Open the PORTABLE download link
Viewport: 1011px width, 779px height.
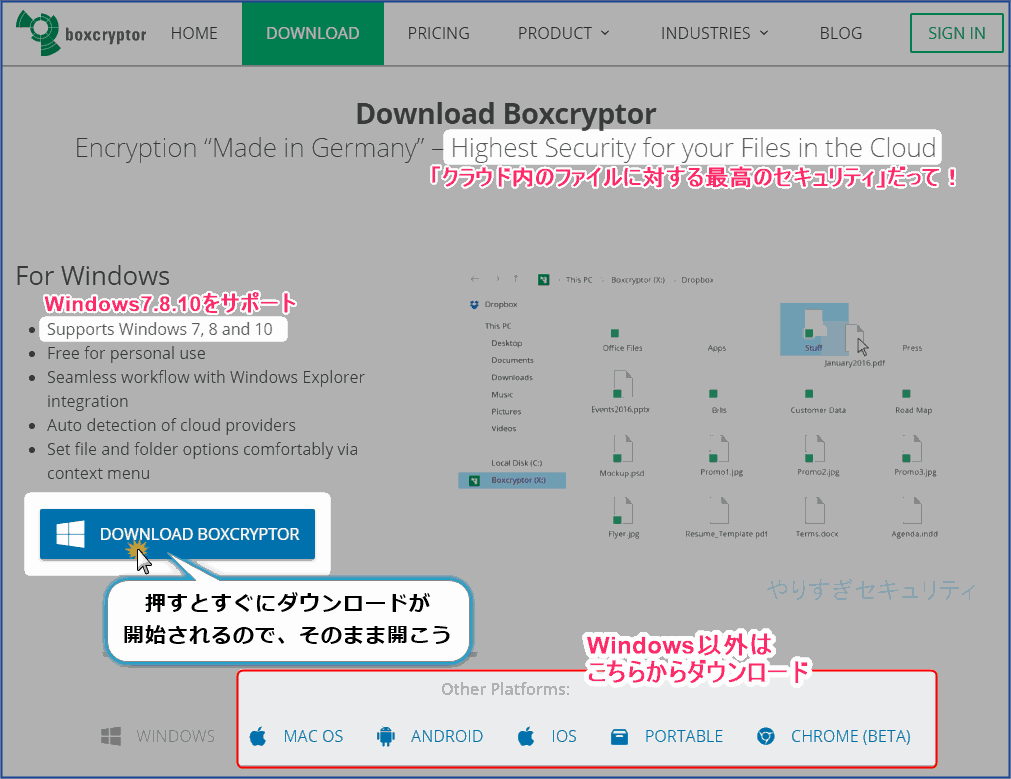684,736
